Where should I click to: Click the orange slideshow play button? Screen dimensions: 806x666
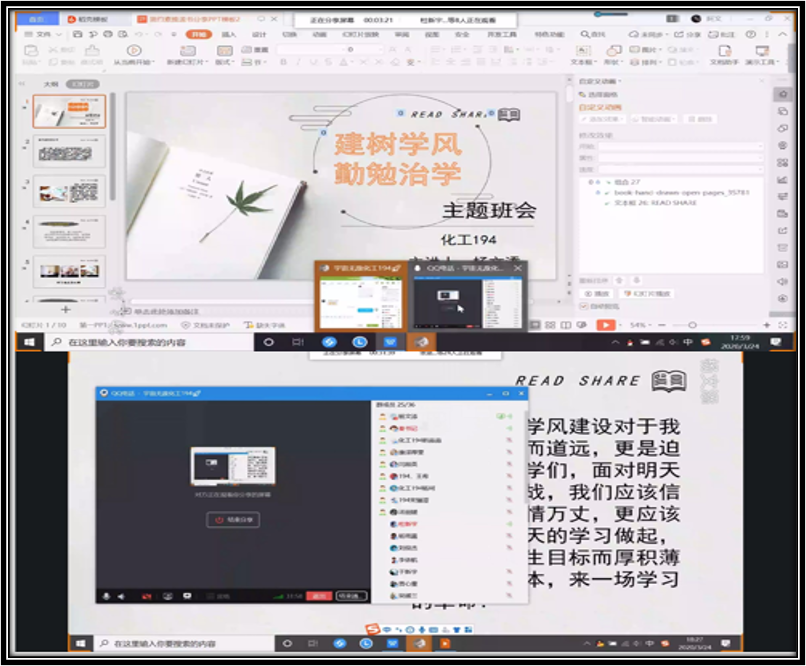click(605, 325)
